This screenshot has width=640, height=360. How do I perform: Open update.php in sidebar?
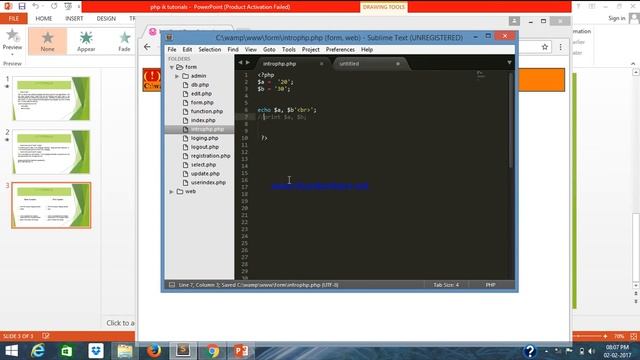coord(205,174)
